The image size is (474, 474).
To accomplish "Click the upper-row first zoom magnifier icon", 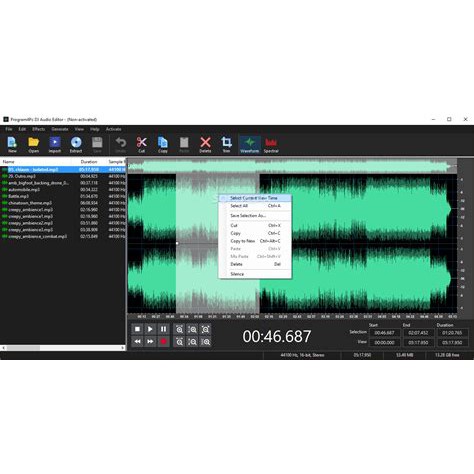I will coord(179,329).
